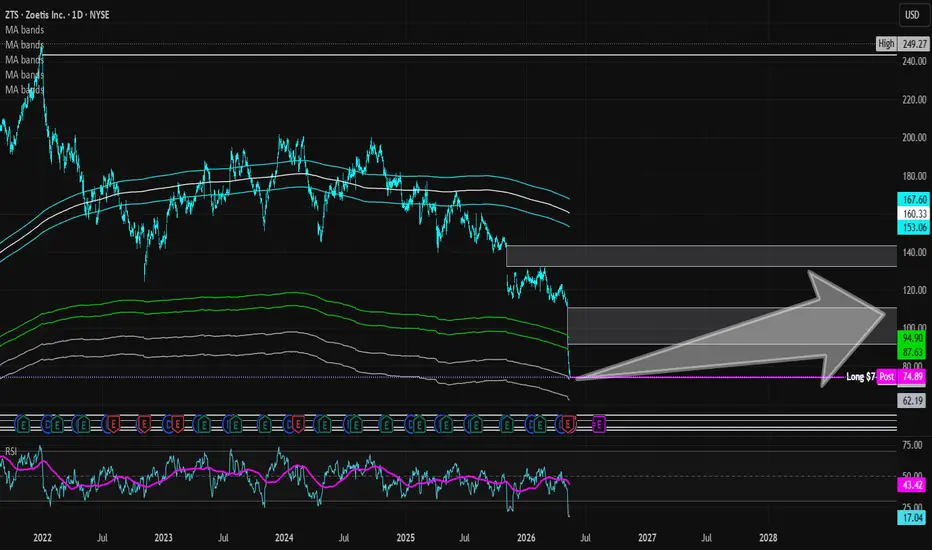932x550 pixels.
Task: Select the green 94.90 price label
Action: click(x=912, y=338)
